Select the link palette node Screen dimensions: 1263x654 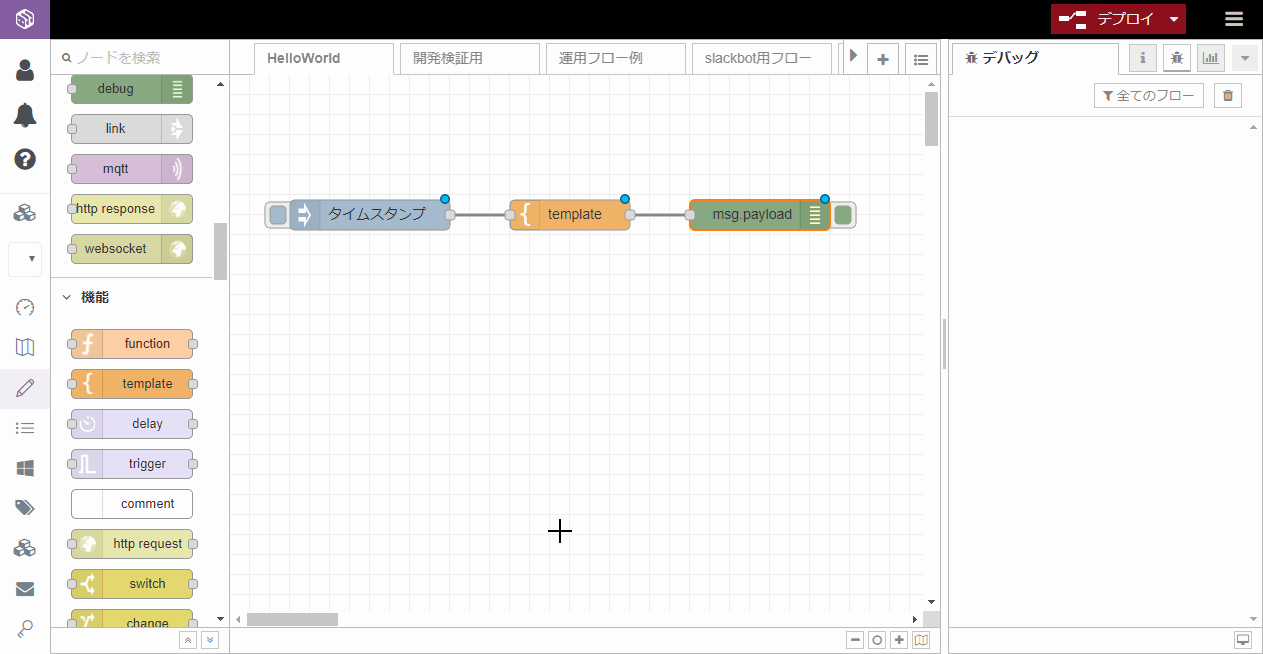tap(132, 129)
